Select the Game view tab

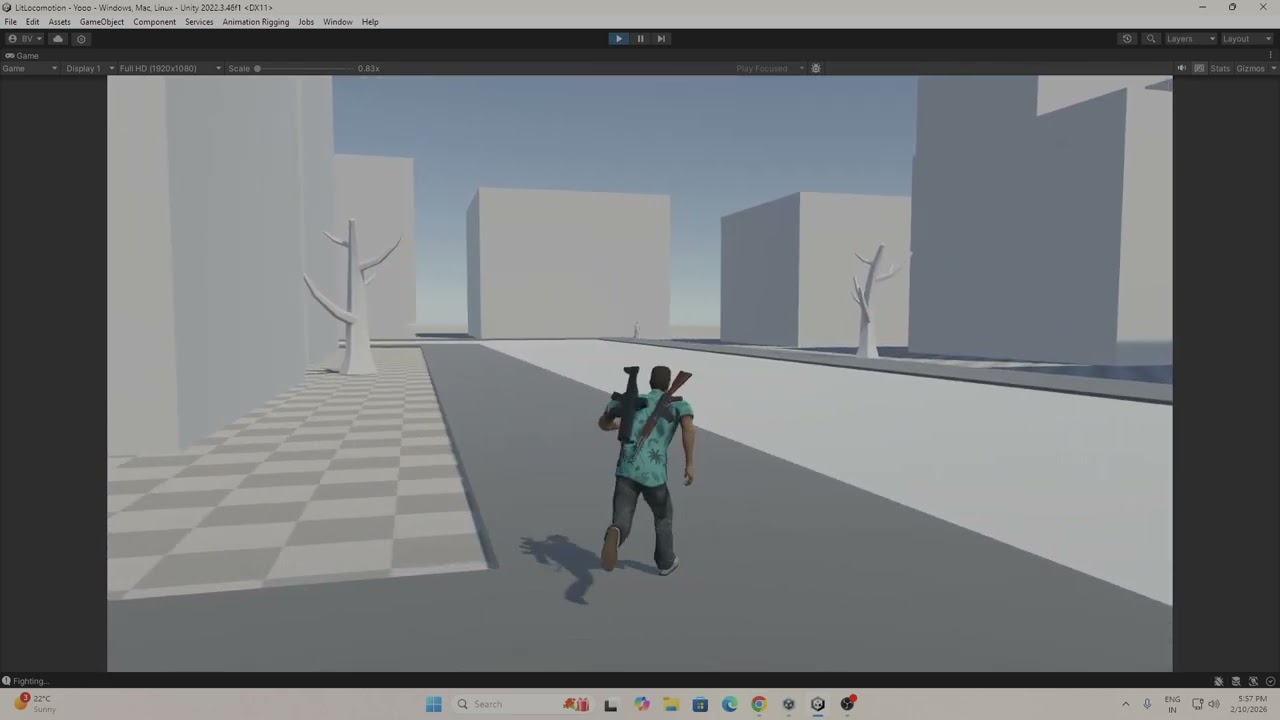[x=22, y=56]
